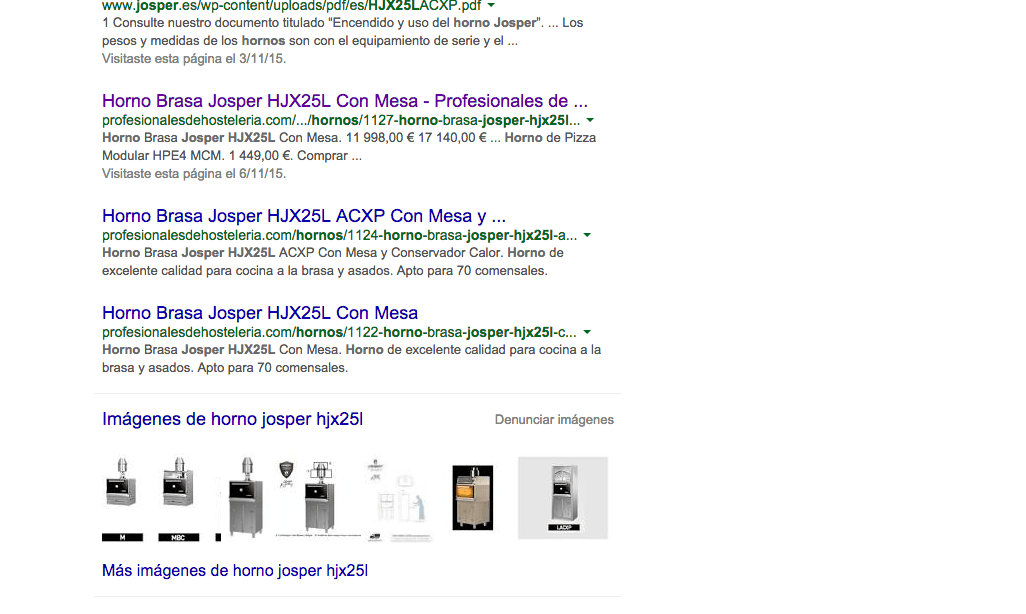The width and height of the screenshot is (1026, 614).
Task: Open the oven thumbnail with black background
Action: click(x=472, y=497)
